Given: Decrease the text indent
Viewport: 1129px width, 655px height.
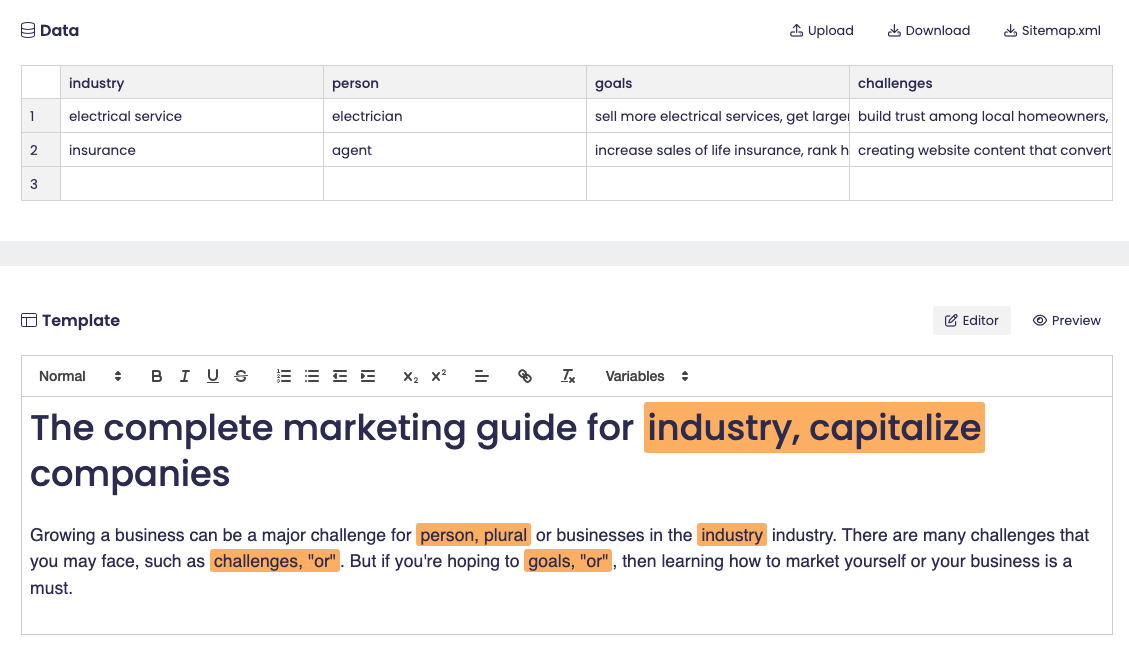Looking at the screenshot, I should click(x=340, y=376).
